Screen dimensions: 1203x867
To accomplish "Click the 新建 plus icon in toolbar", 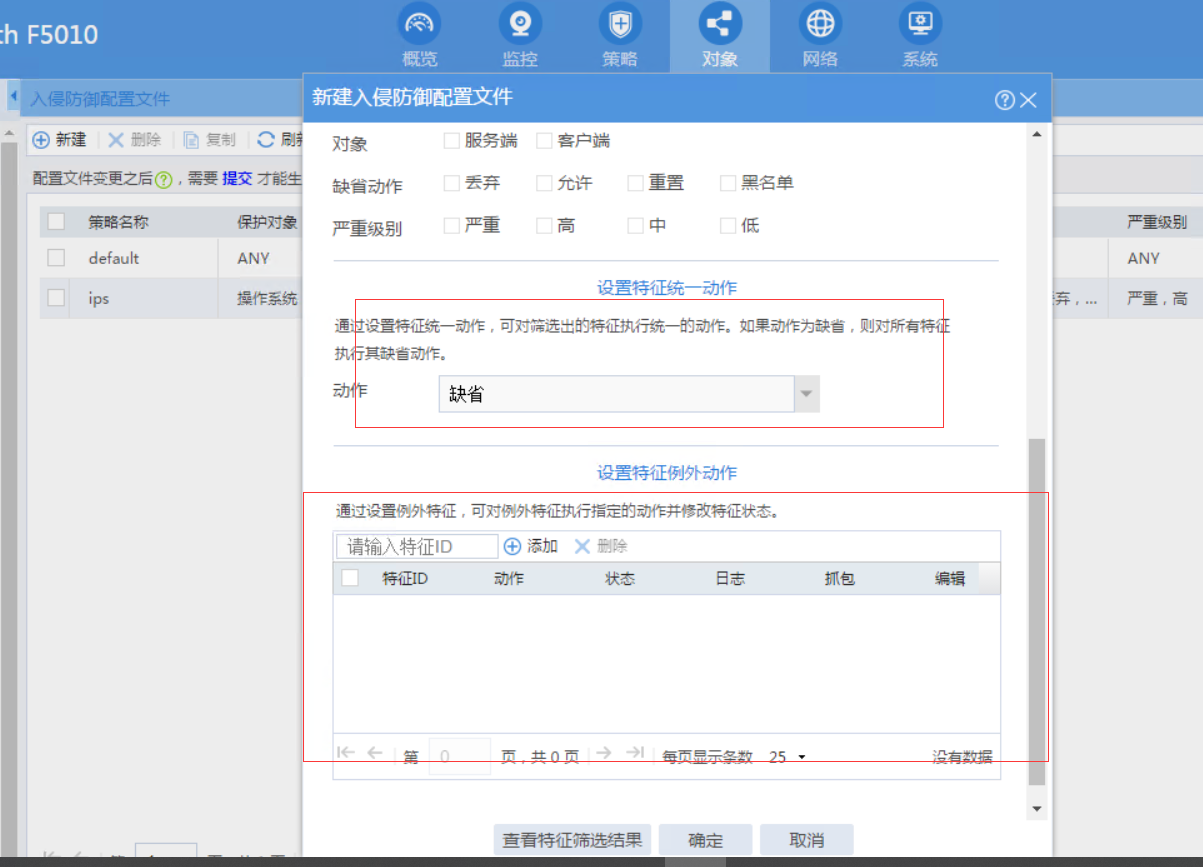I will (x=42, y=140).
